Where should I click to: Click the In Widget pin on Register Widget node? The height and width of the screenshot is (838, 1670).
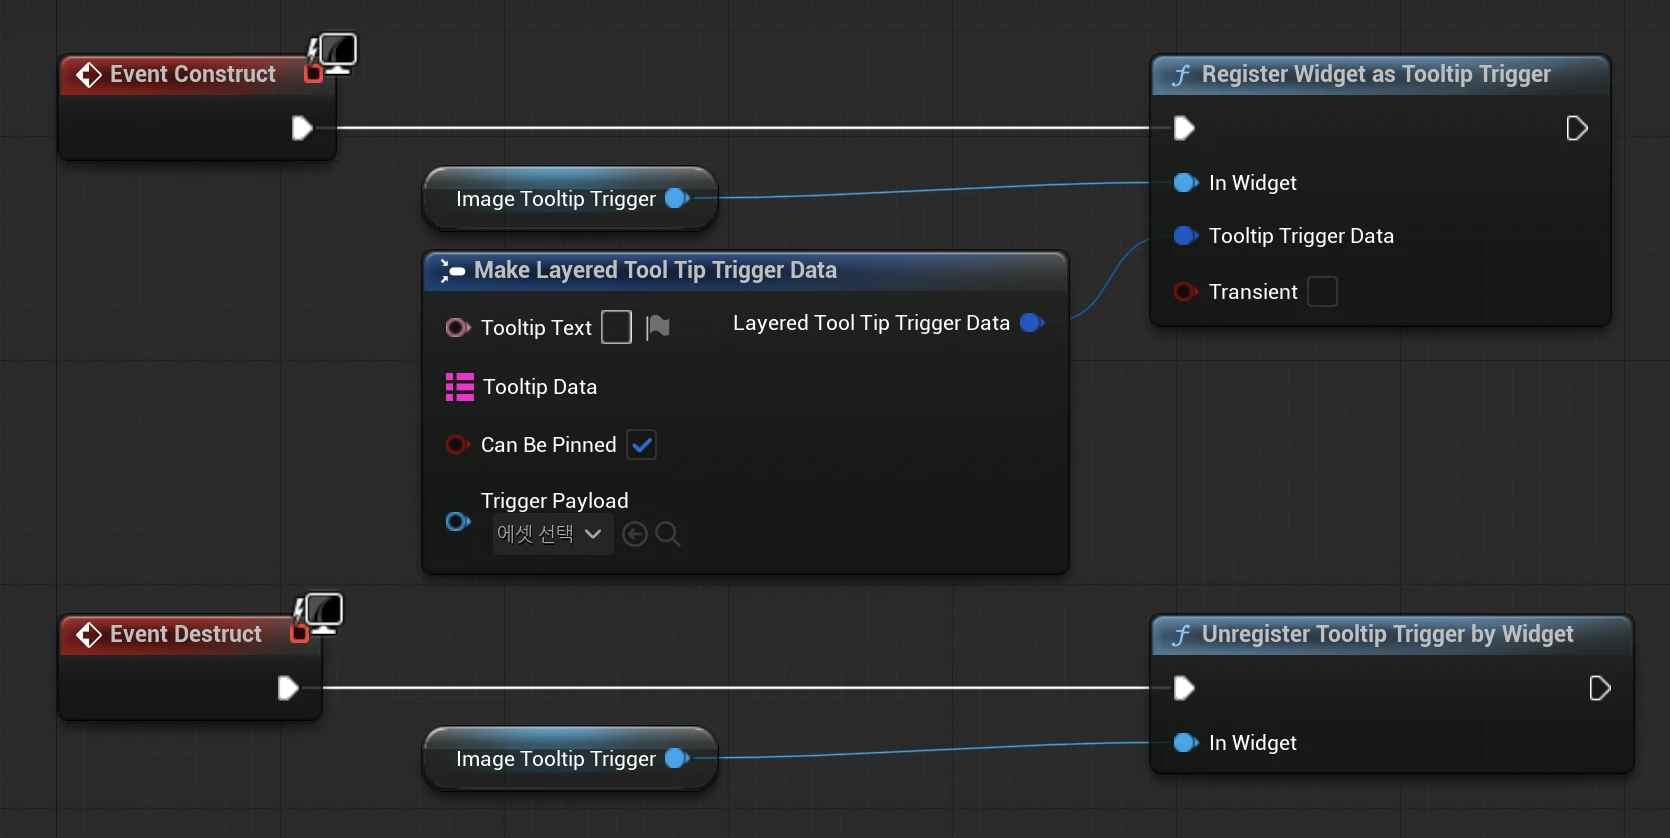[1186, 182]
